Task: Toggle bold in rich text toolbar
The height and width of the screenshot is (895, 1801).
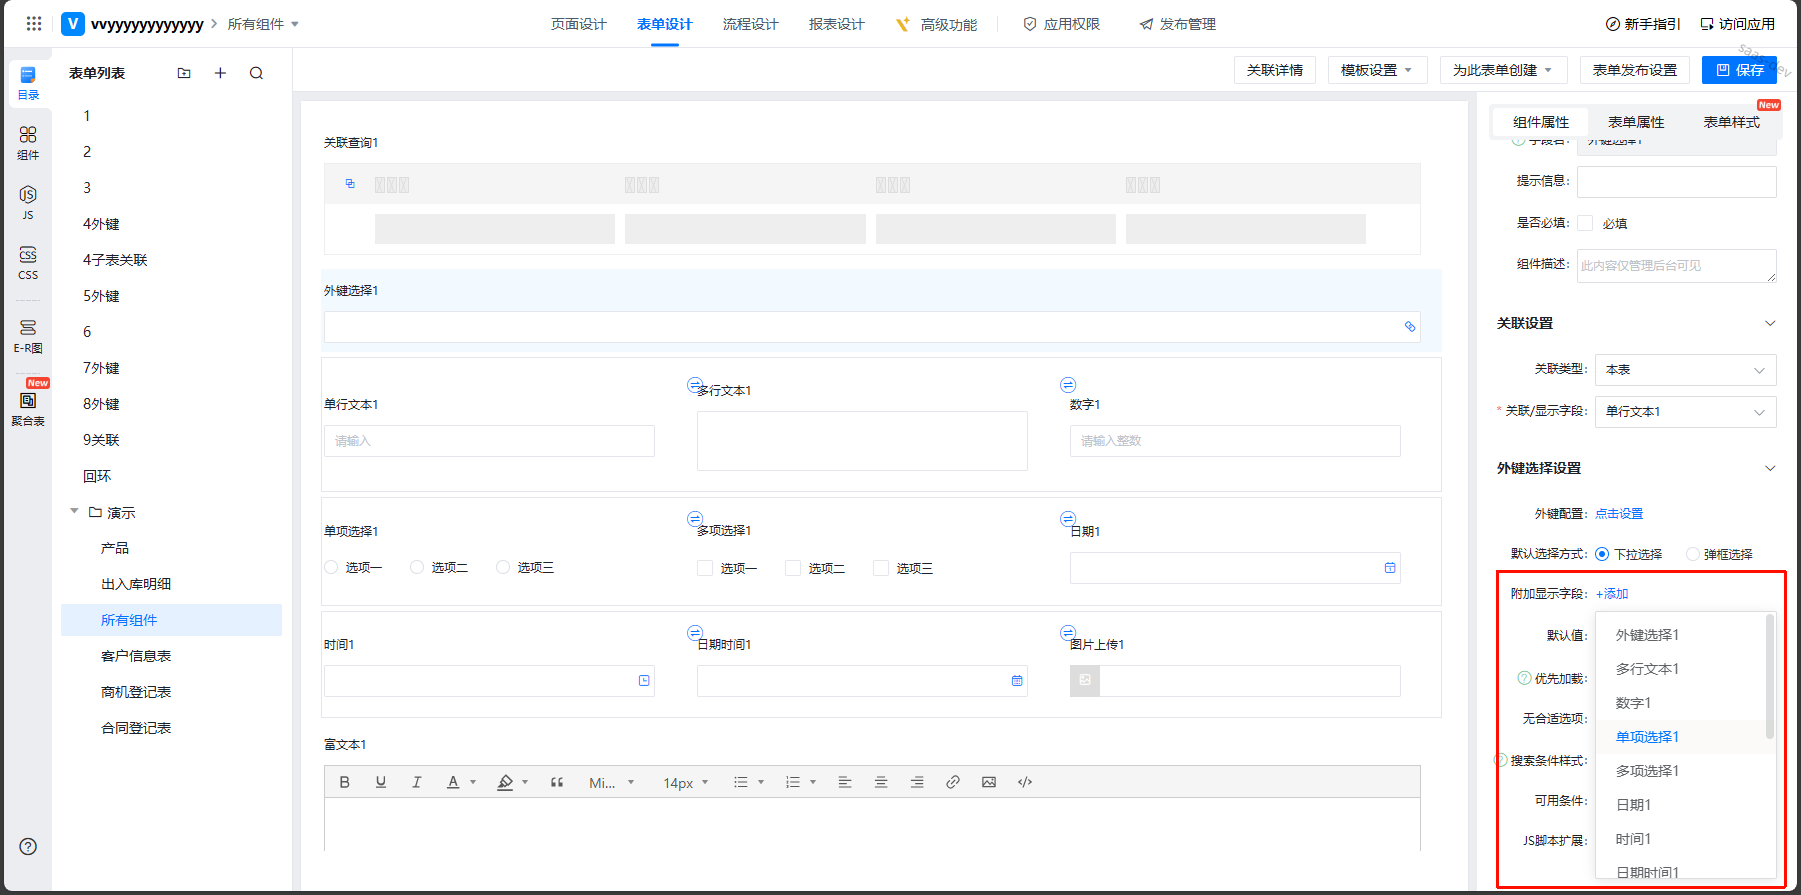Action: point(345,782)
